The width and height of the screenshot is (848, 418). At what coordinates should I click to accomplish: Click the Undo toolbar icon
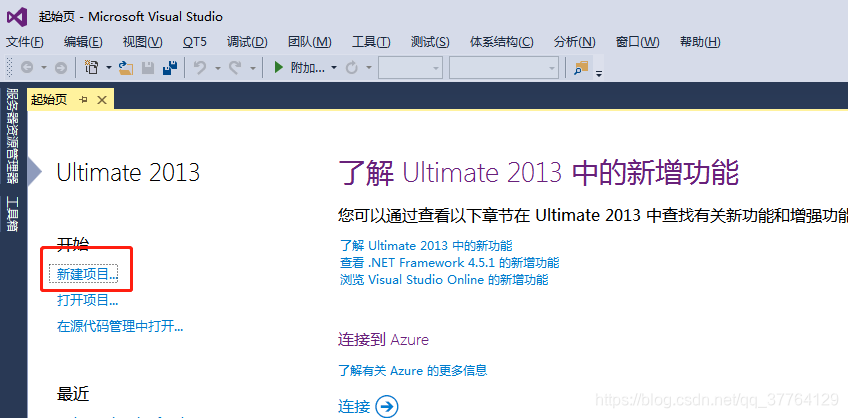pyautogui.click(x=200, y=68)
